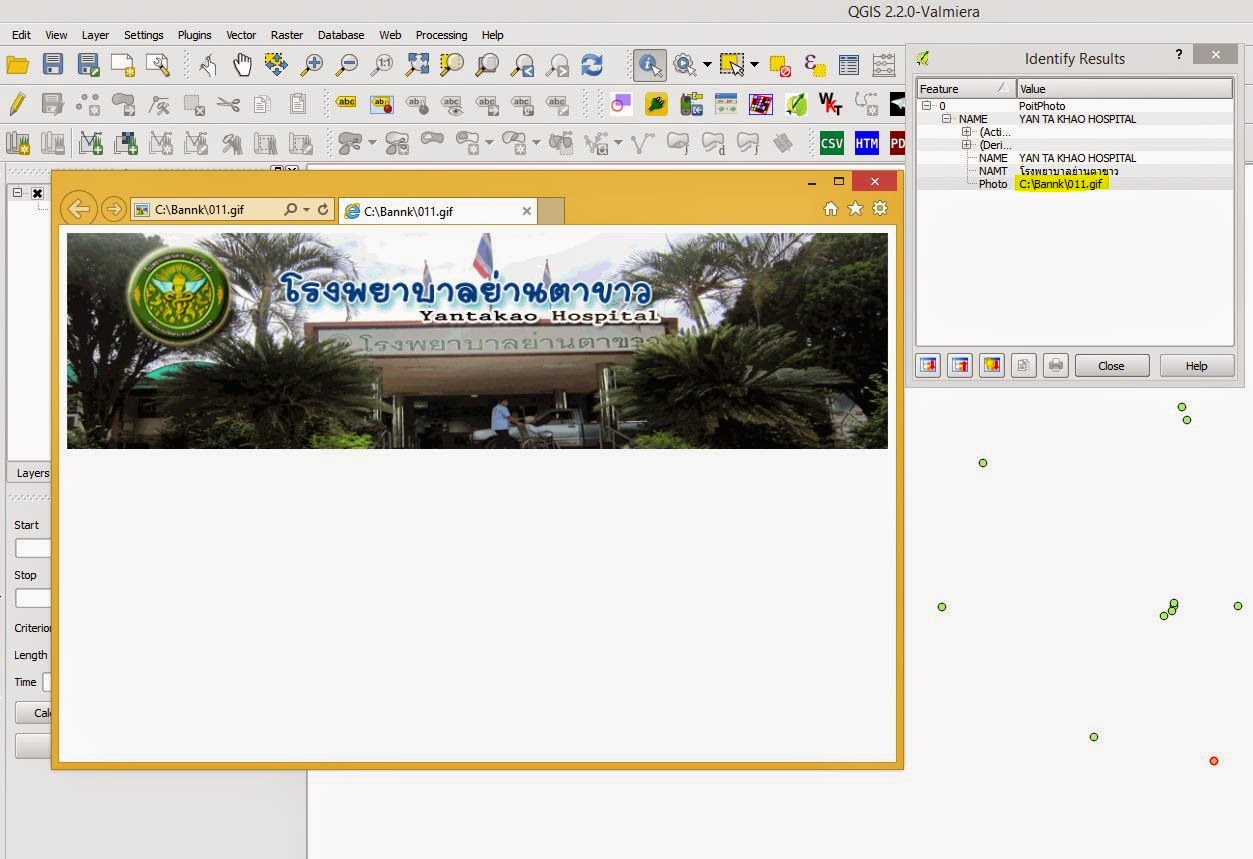1253x859 pixels.
Task: Expand the (Acti... node in Identify Results
Action: (x=966, y=131)
